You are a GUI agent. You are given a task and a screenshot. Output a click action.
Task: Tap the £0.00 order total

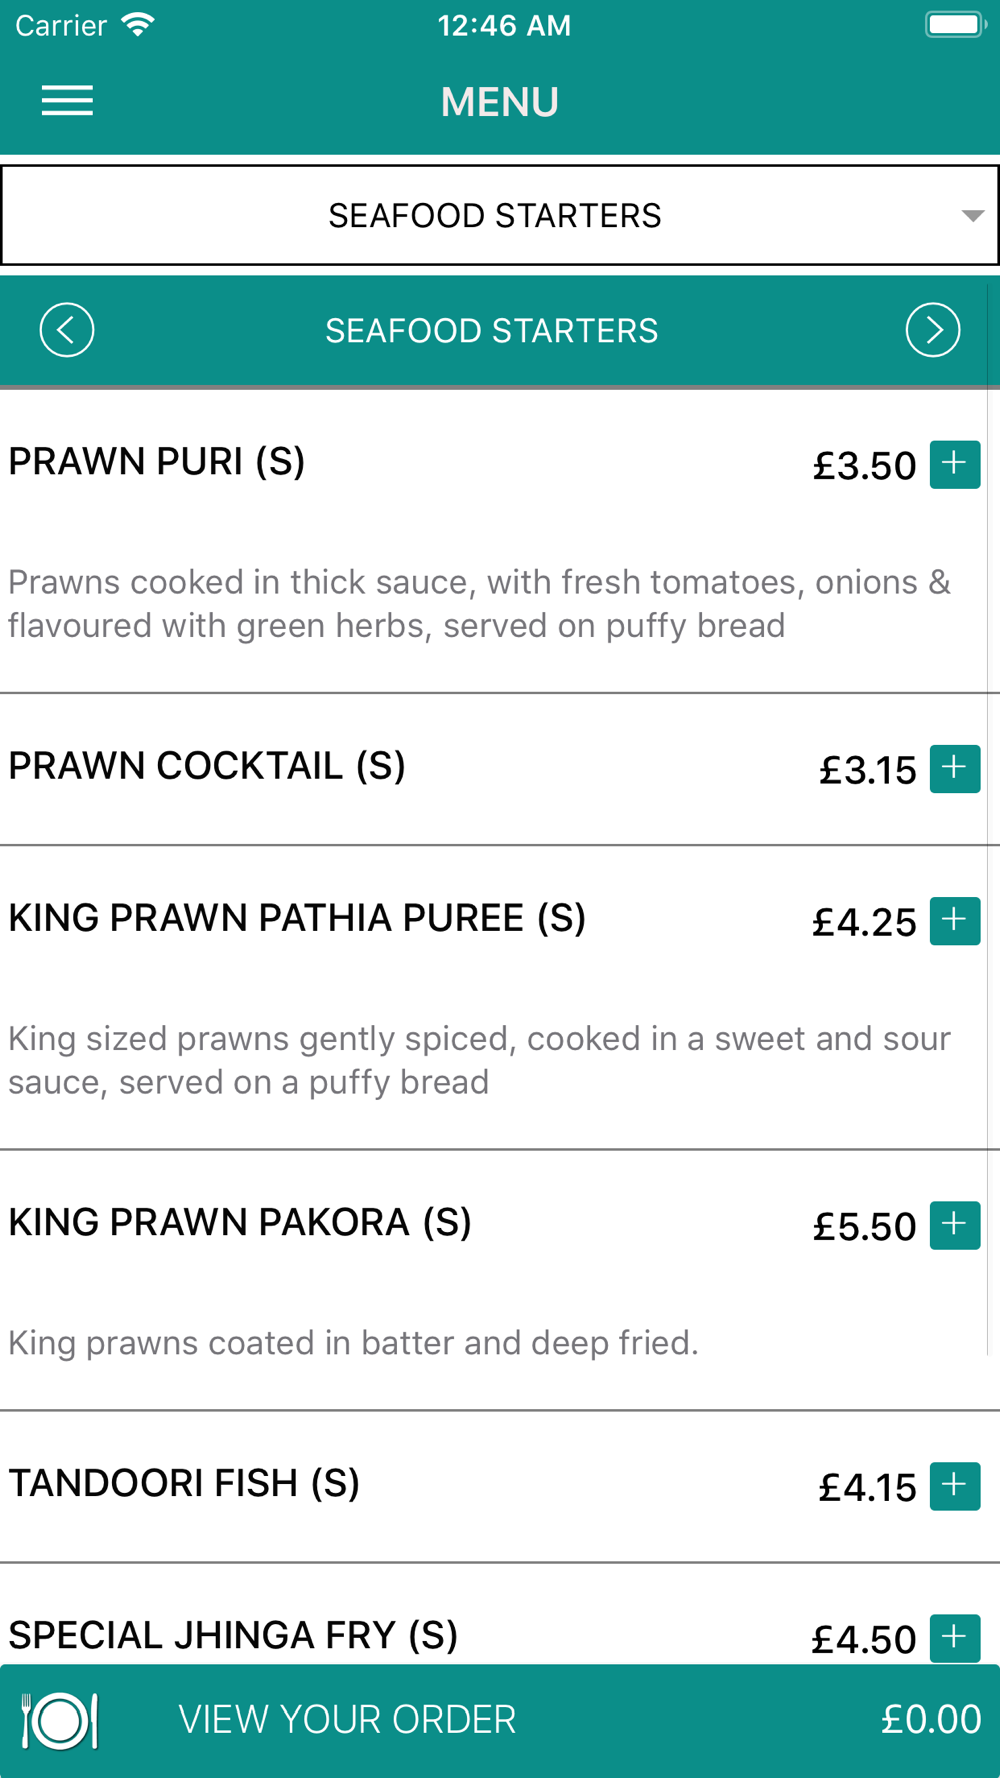pos(931,1720)
